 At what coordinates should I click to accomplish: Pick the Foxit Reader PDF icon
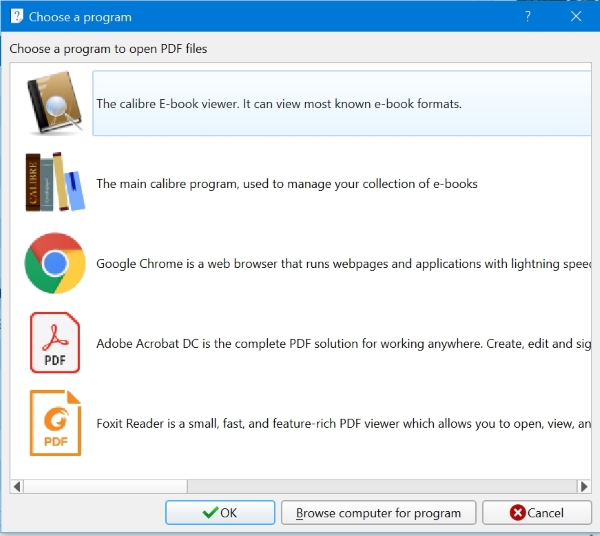click(x=55, y=423)
